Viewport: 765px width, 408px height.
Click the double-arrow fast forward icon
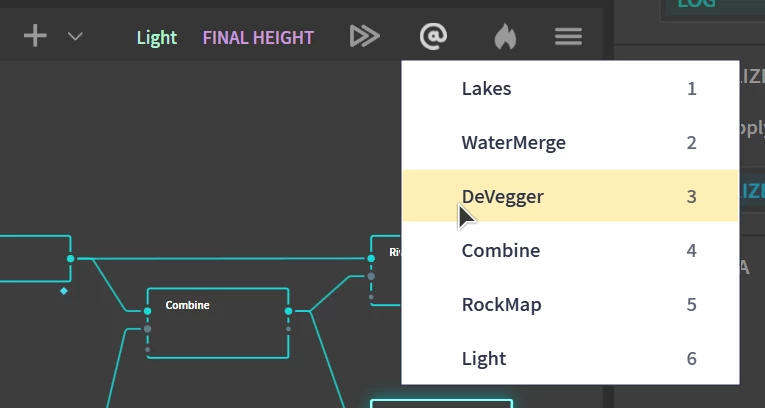364,37
